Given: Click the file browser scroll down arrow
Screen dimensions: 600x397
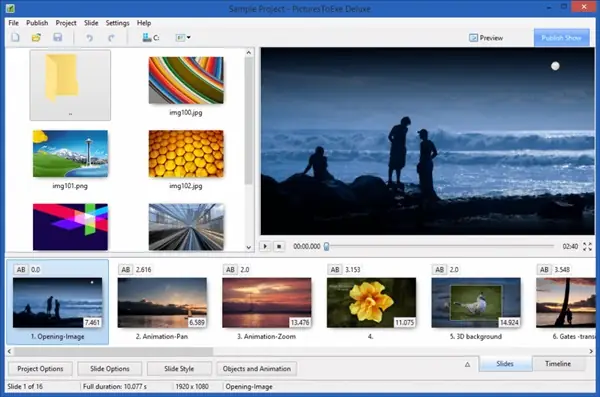Looking at the screenshot, I should pyautogui.click(x=249, y=247).
